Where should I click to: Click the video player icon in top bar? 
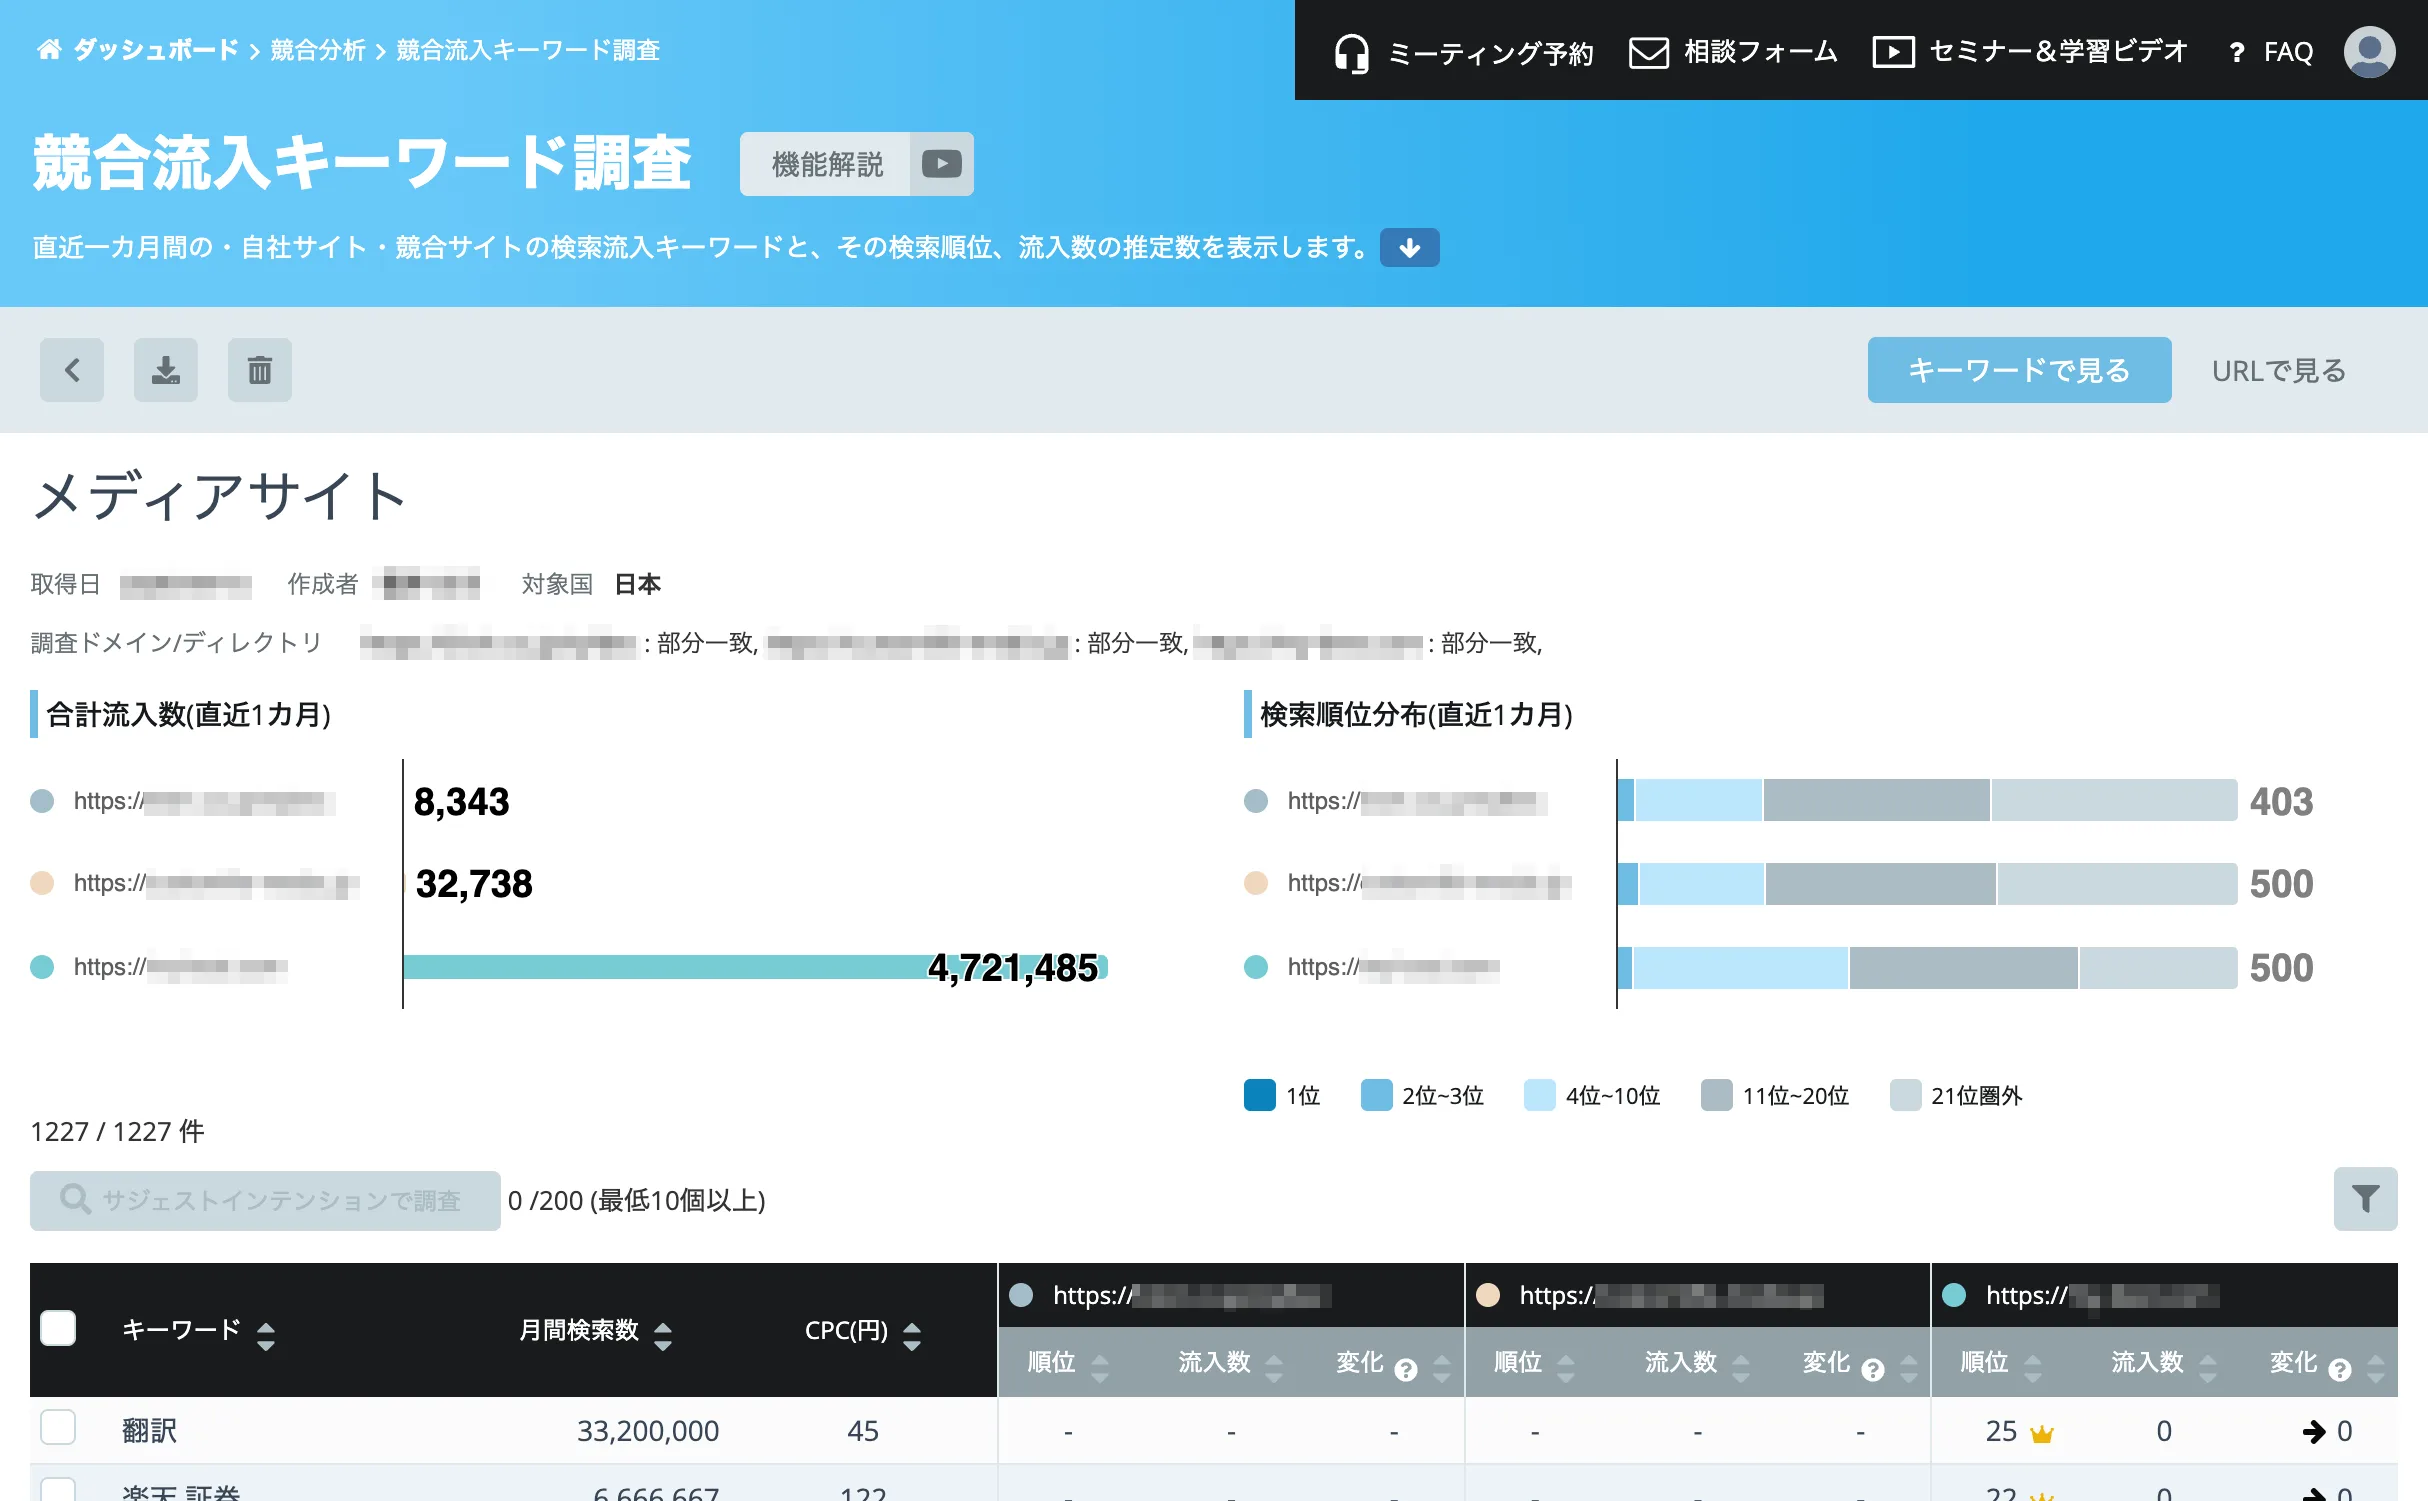pyautogui.click(x=1893, y=52)
